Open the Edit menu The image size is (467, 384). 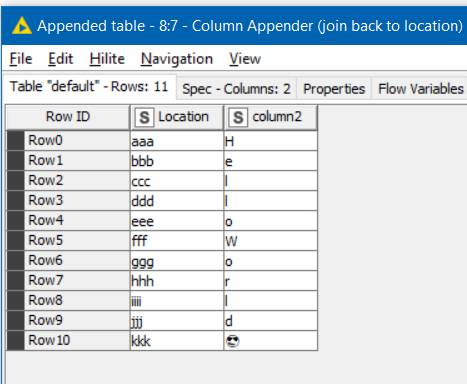(x=60, y=59)
